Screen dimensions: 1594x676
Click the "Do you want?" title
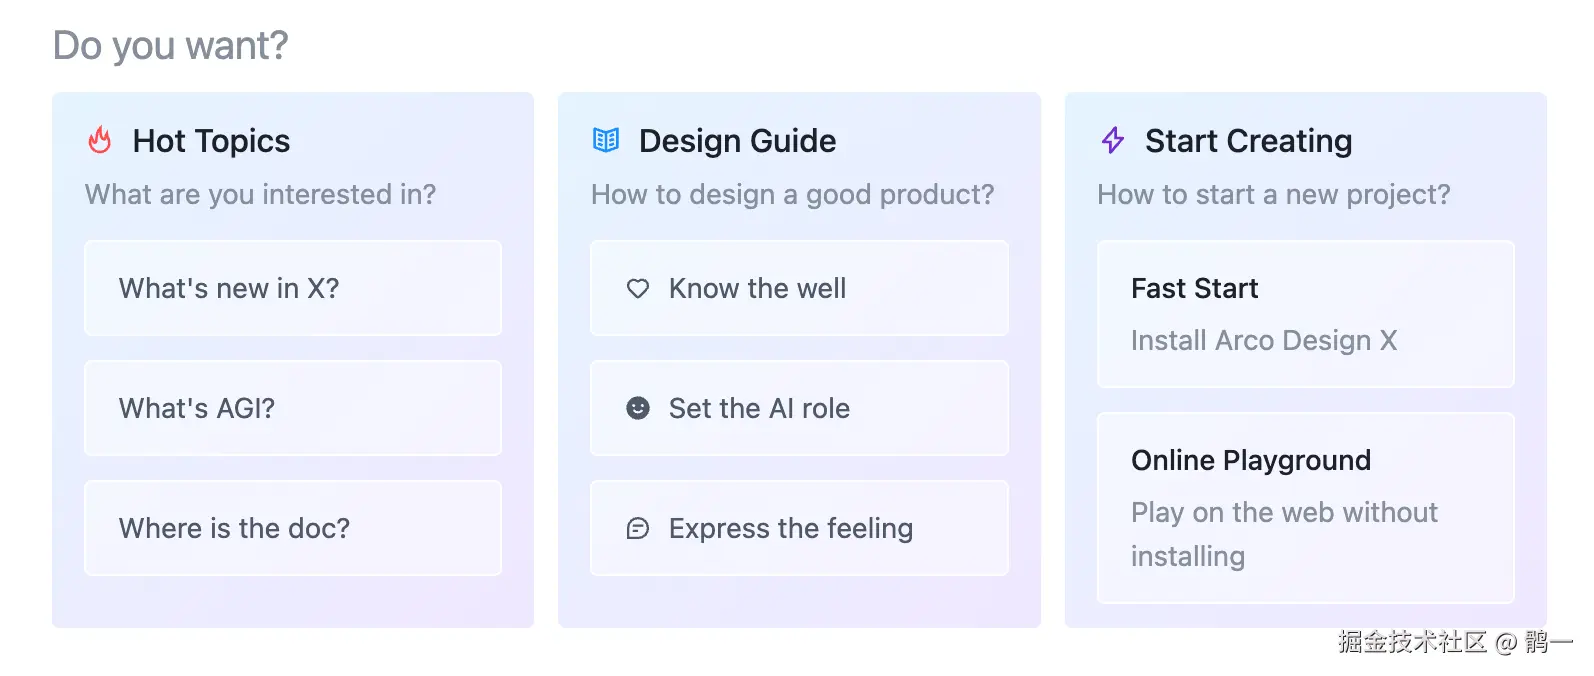click(x=170, y=45)
